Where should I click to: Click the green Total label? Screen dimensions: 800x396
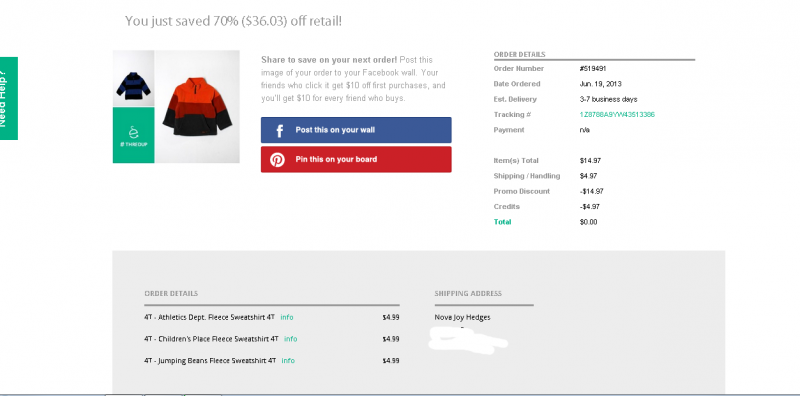(503, 222)
